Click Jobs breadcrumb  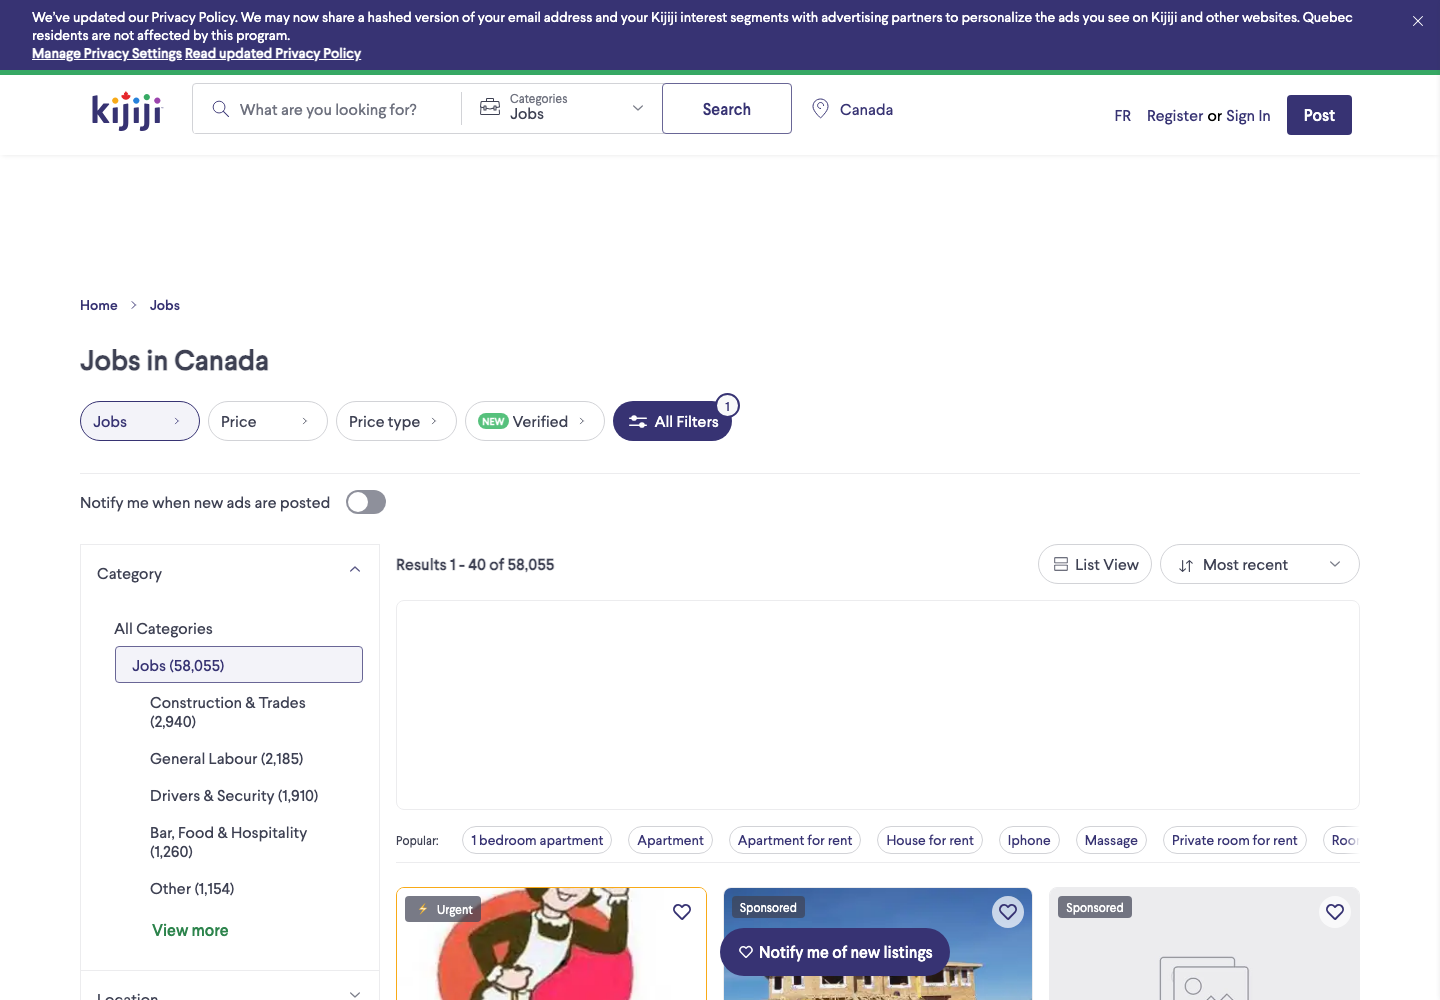(x=165, y=305)
